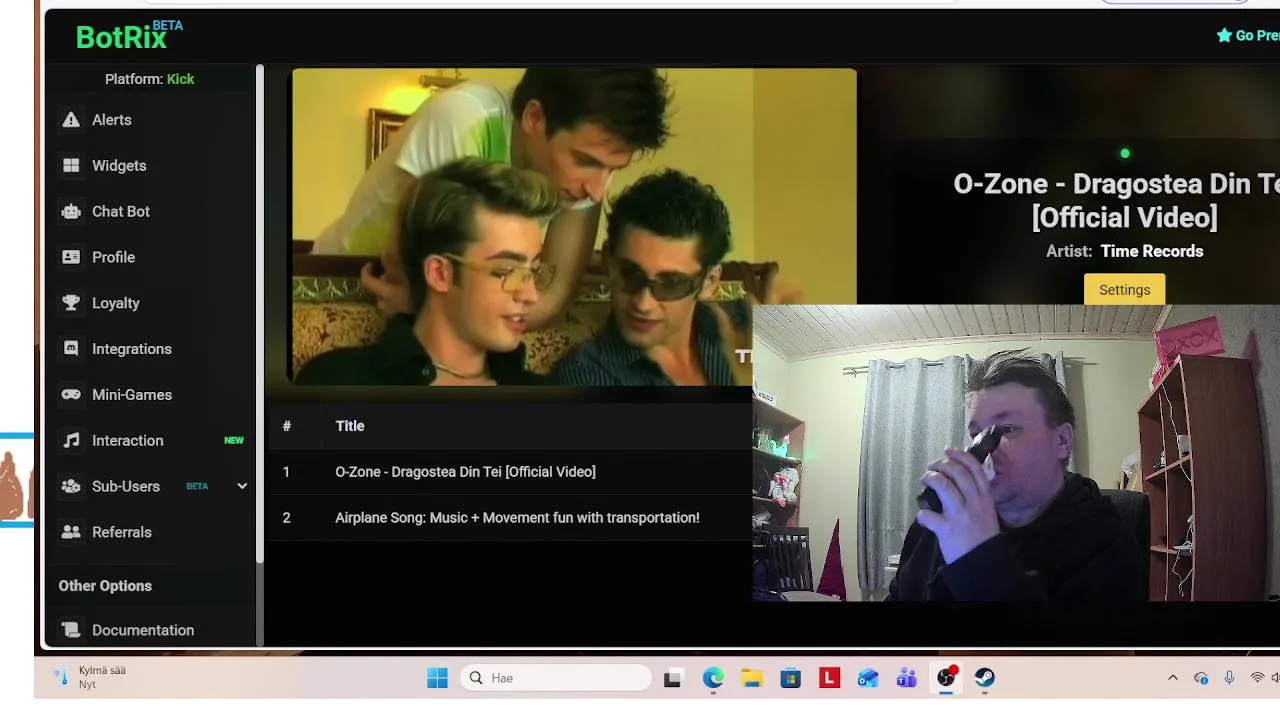Click the Go Premium star icon
The height and width of the screenshot is (720, 1280).
1224,36
